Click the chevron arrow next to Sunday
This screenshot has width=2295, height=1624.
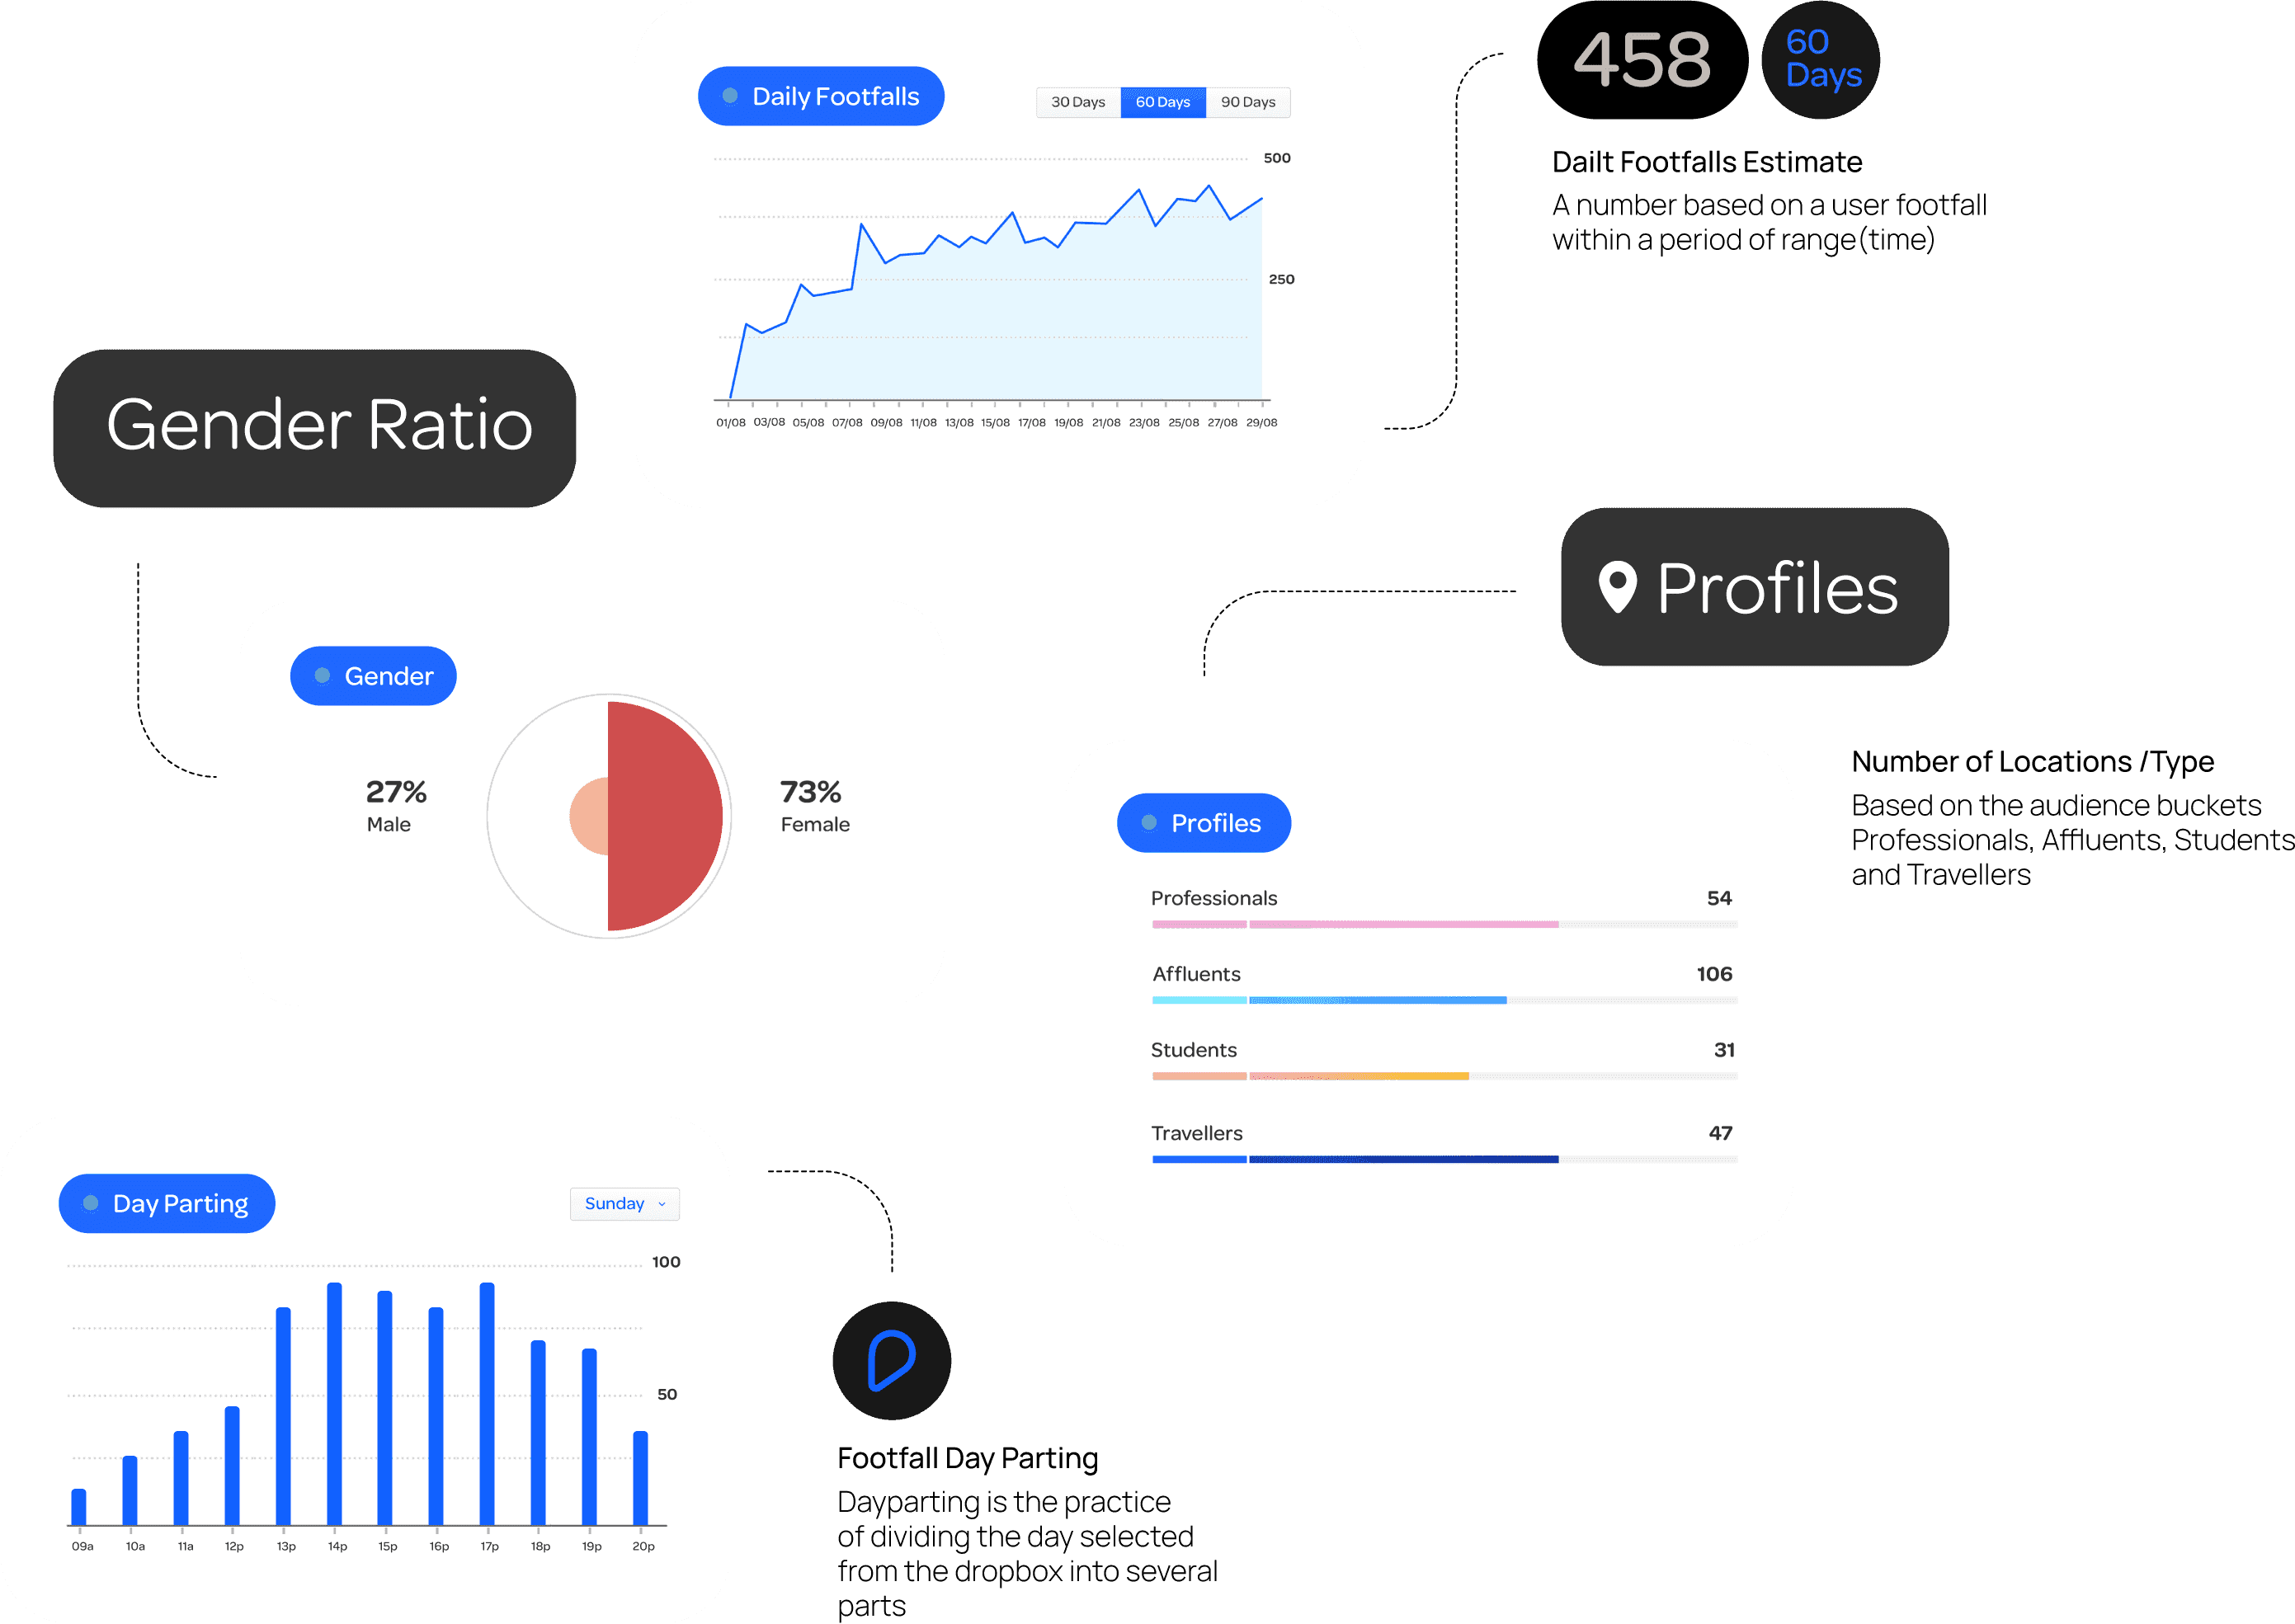click(662, 1204)
